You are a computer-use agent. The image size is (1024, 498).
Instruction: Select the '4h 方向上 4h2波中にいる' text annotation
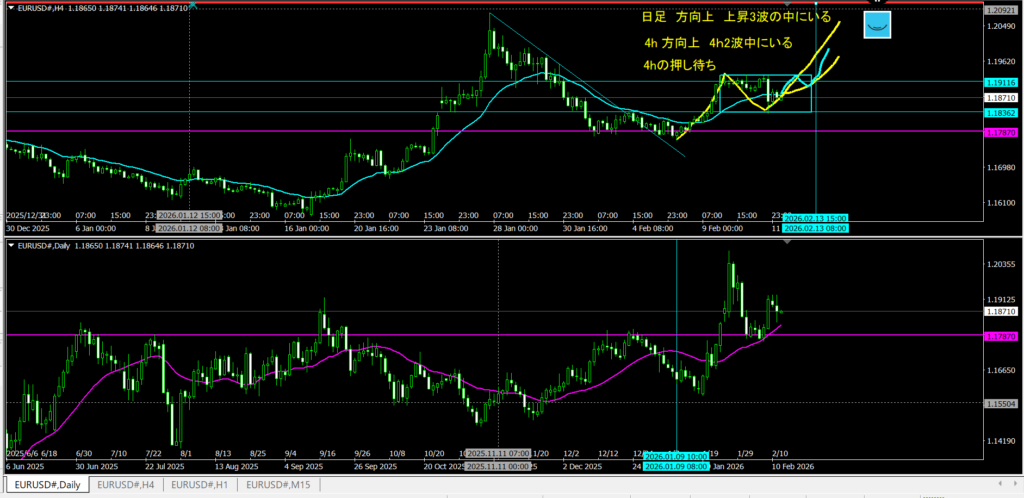(718, 43)
